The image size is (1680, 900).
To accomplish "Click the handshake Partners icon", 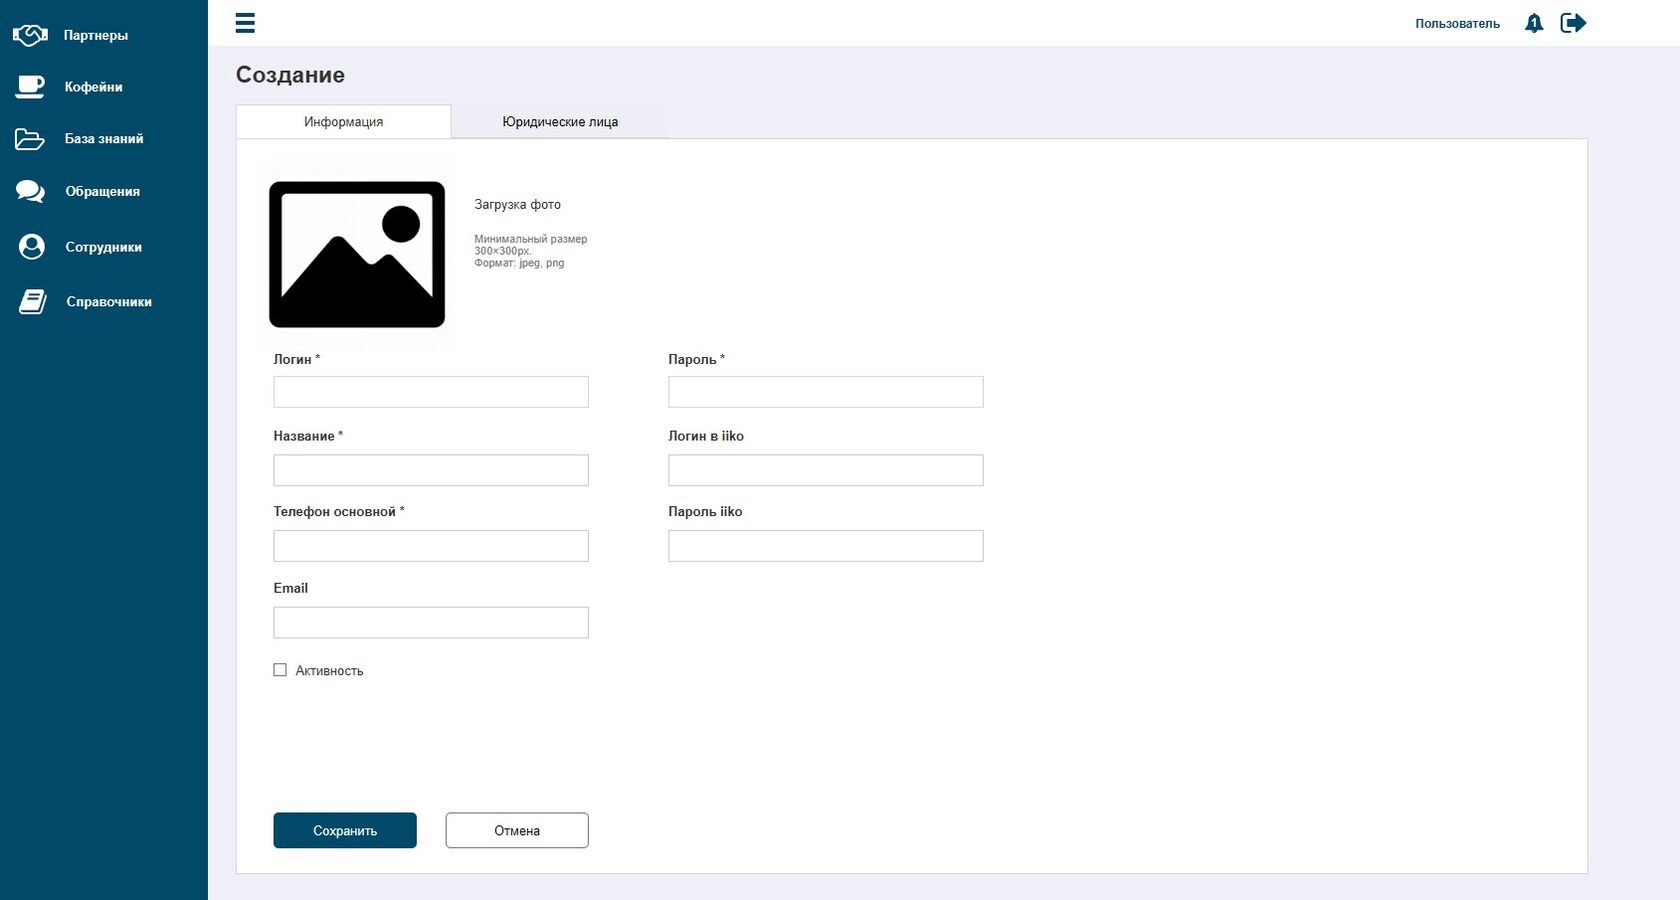I will [x=30, y=35].
